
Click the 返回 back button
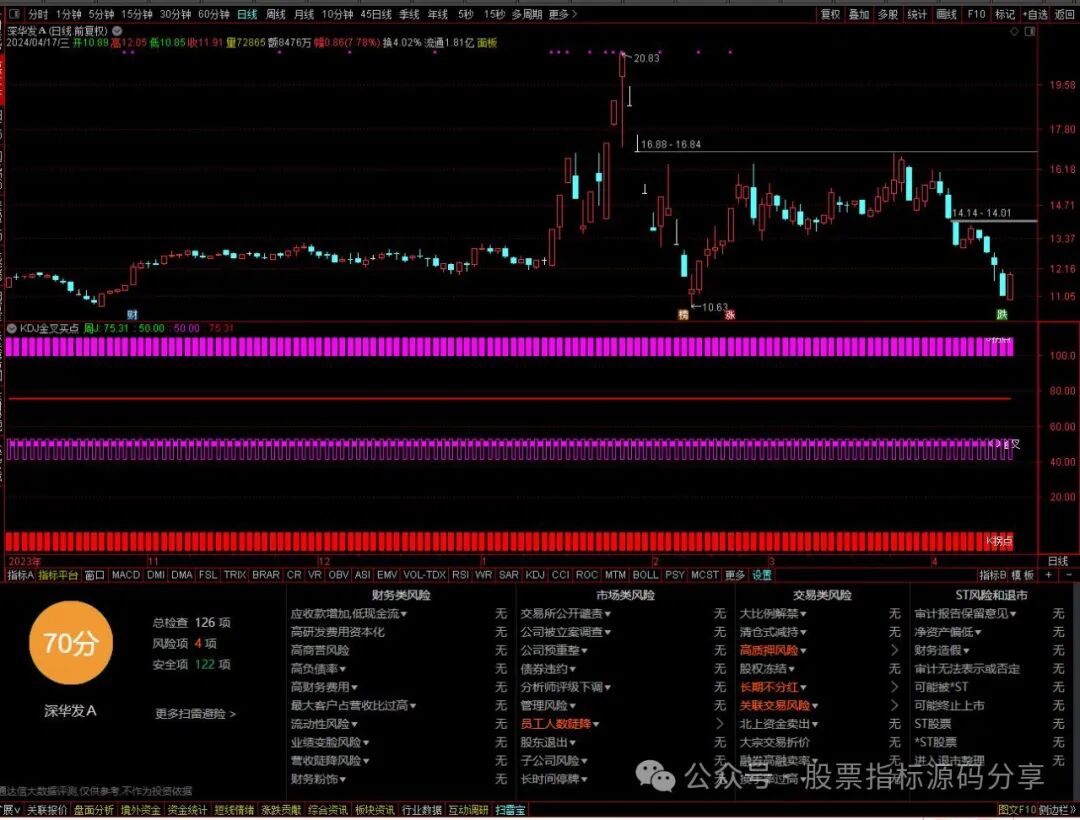(1065, 14)
